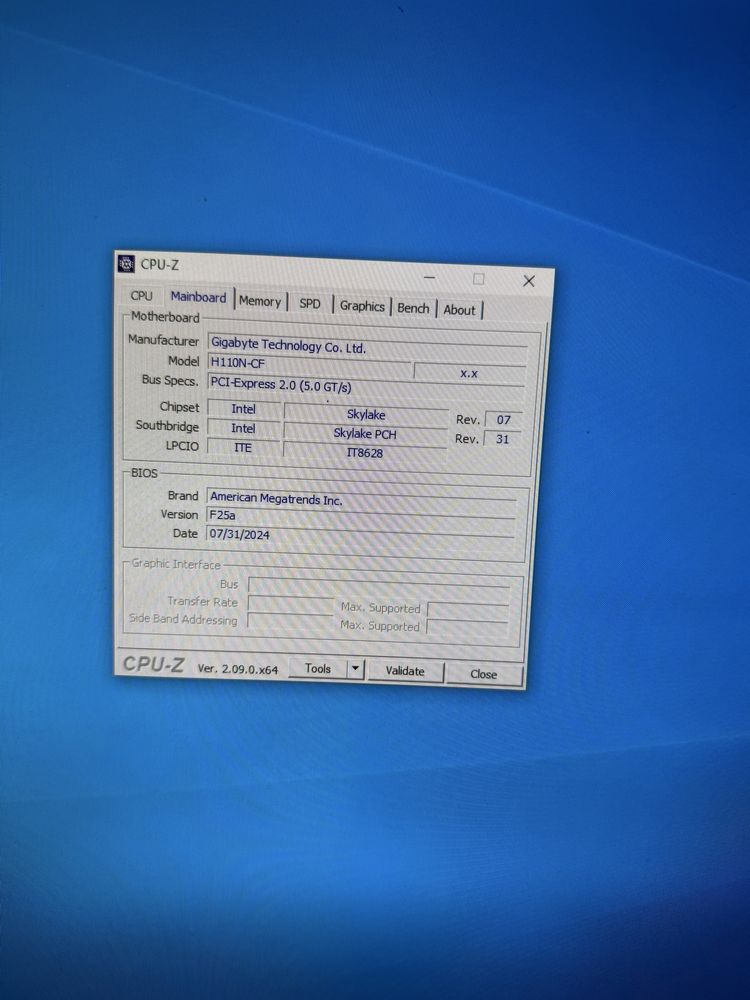
Task: Switch to the Bench tab
Action: pos(413,308)
